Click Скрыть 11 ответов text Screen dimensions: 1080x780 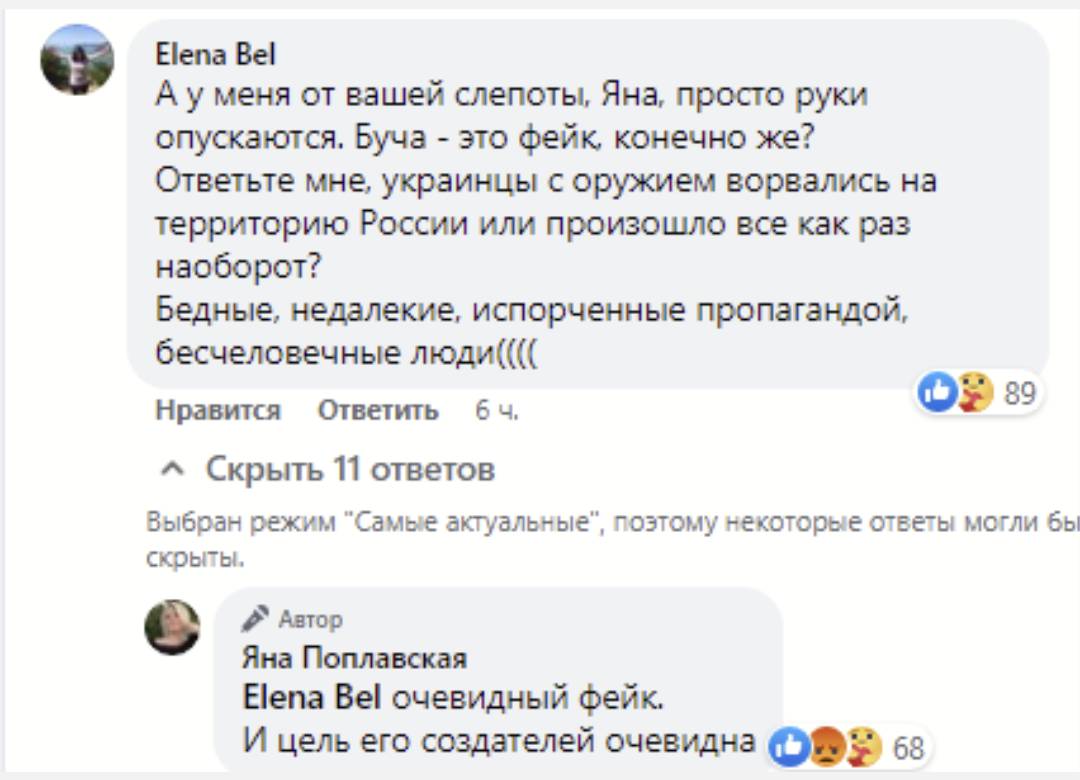coord(350,469)
